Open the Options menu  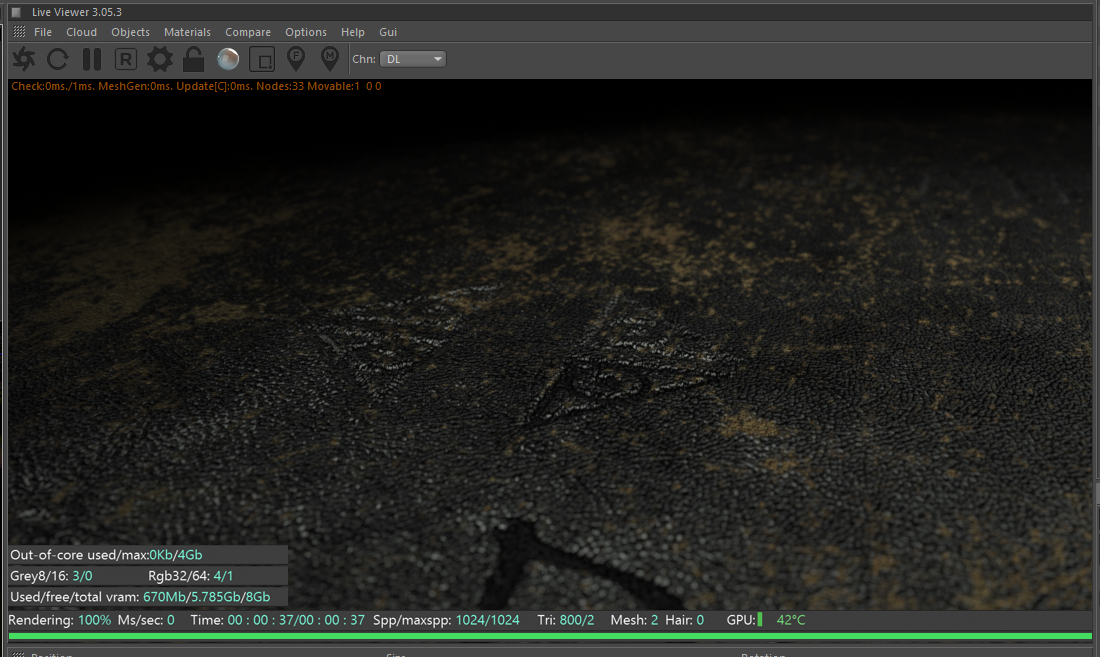[x=306, y=32]
